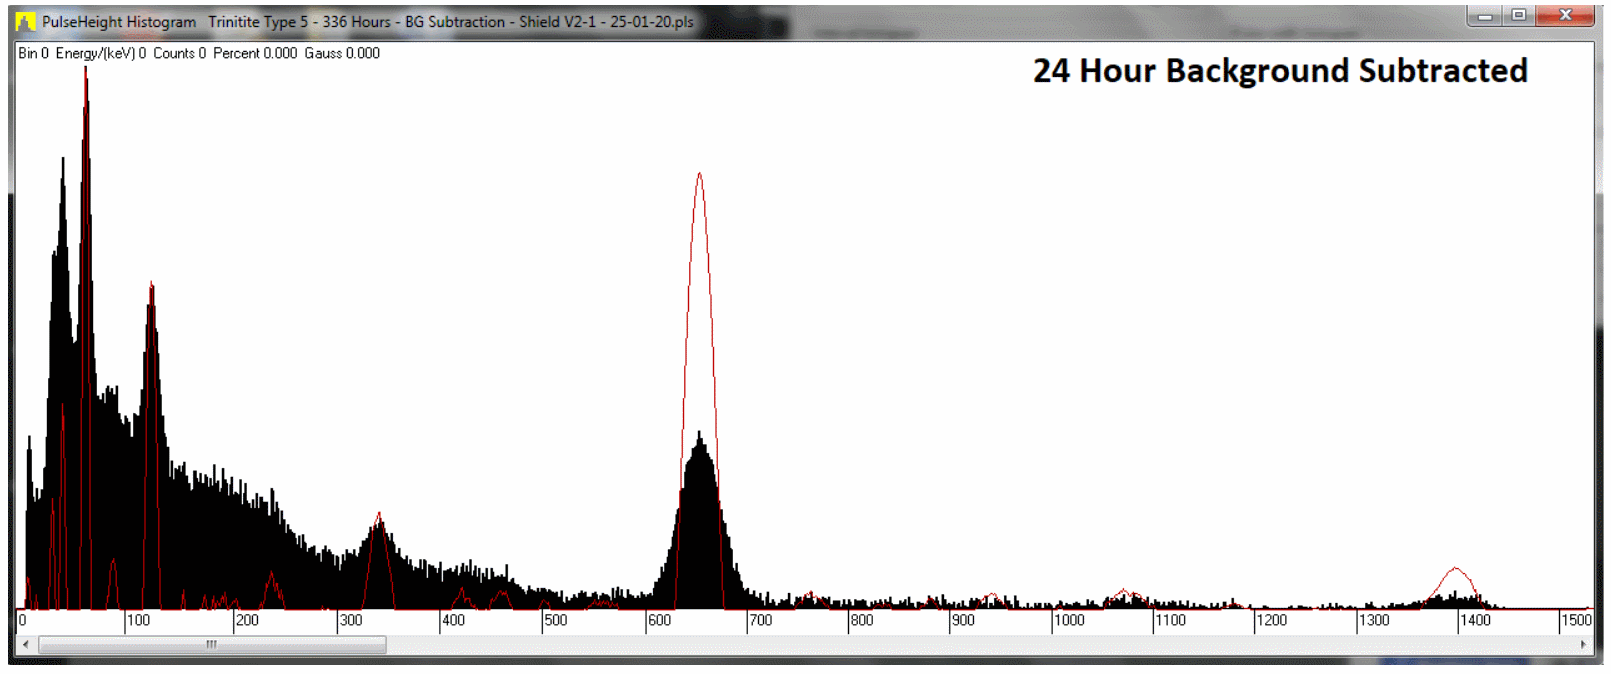Select the 1500 marker on the energy axis
1611x674 pixels.
(x=1576, y=621)
